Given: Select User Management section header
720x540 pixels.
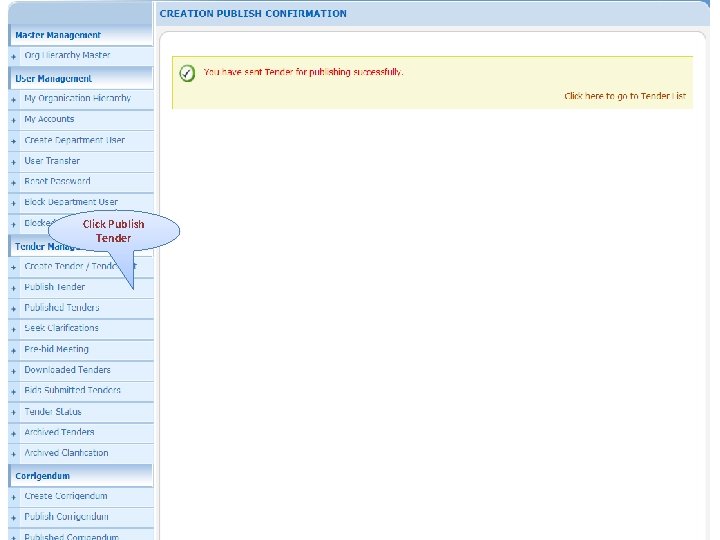Looking at the screenshot, I should [54, 79].
